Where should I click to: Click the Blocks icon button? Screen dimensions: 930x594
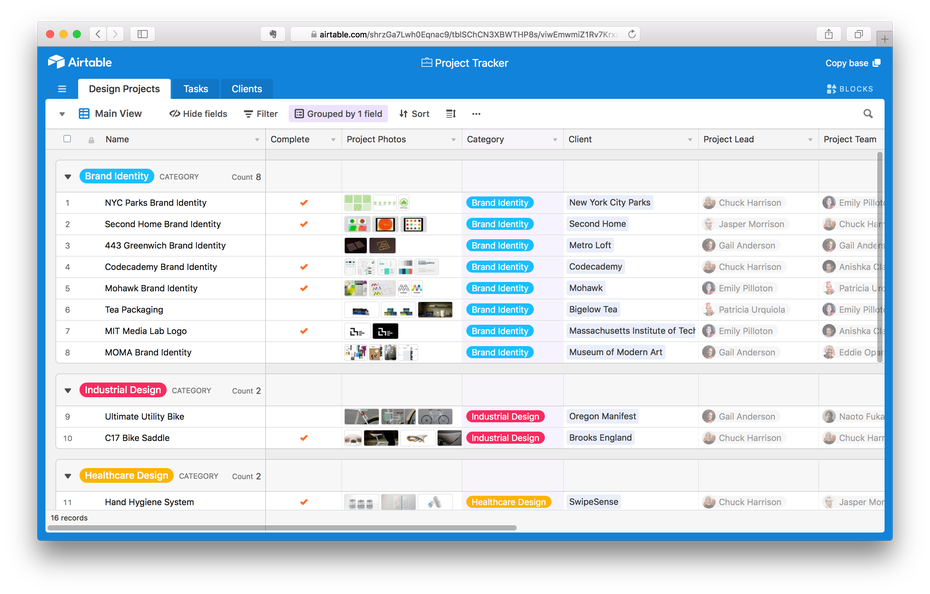(x=850, y=89)
